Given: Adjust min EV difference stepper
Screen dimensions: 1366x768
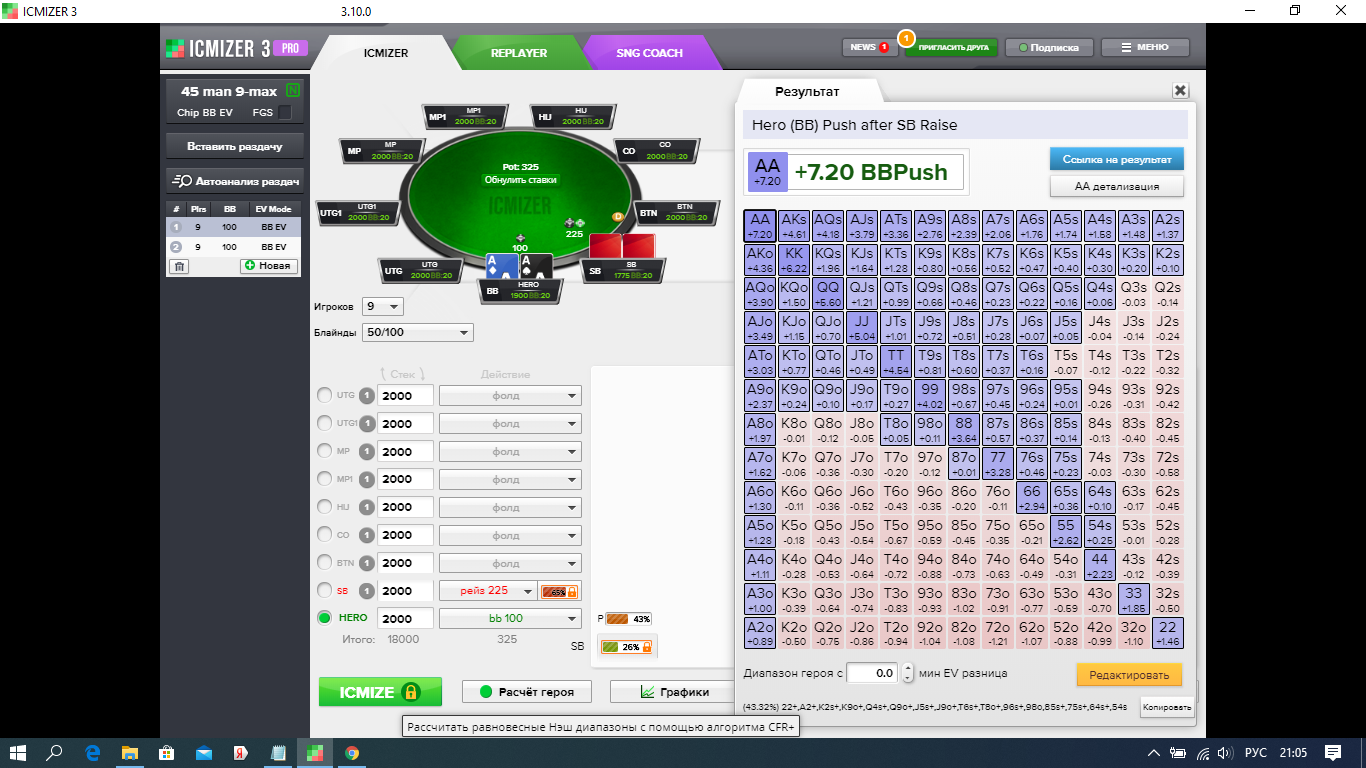Looking at the screenshot, I should [907, 674].
